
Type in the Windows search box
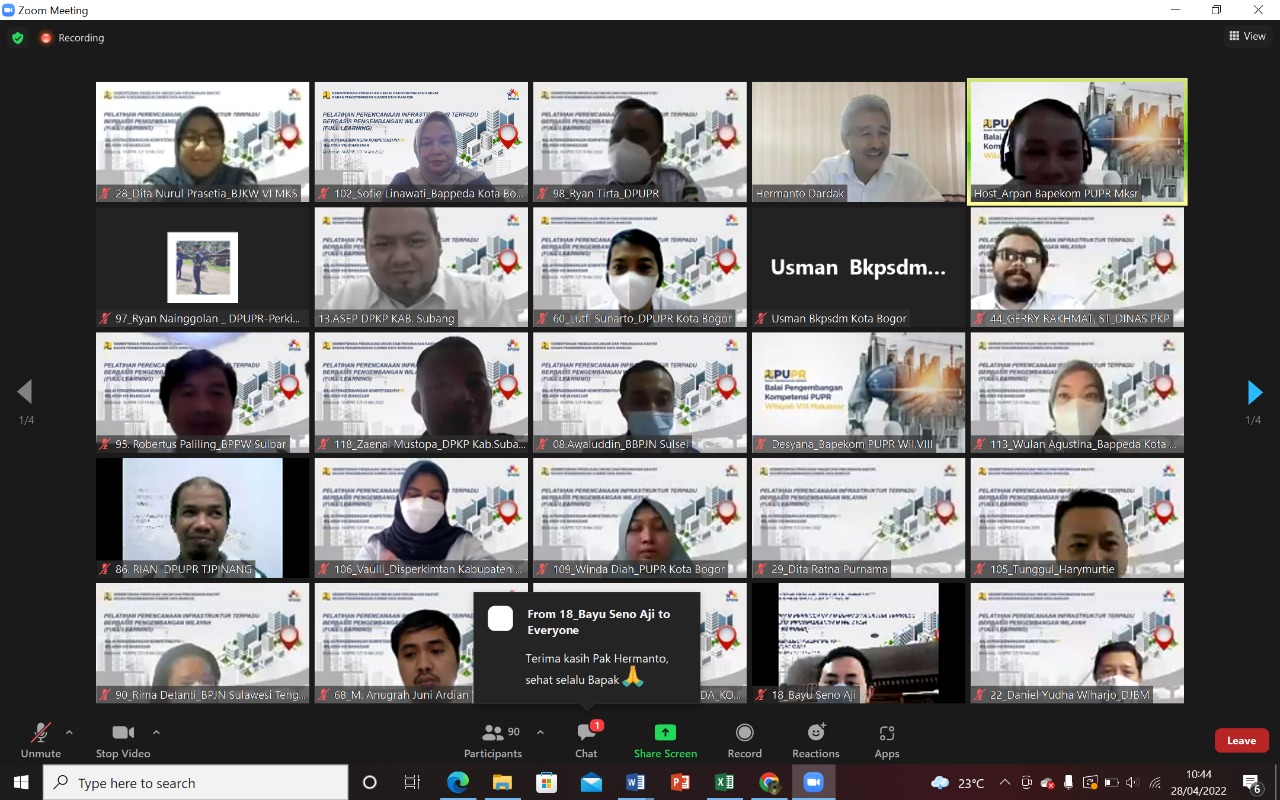click(x=195, y=783)
